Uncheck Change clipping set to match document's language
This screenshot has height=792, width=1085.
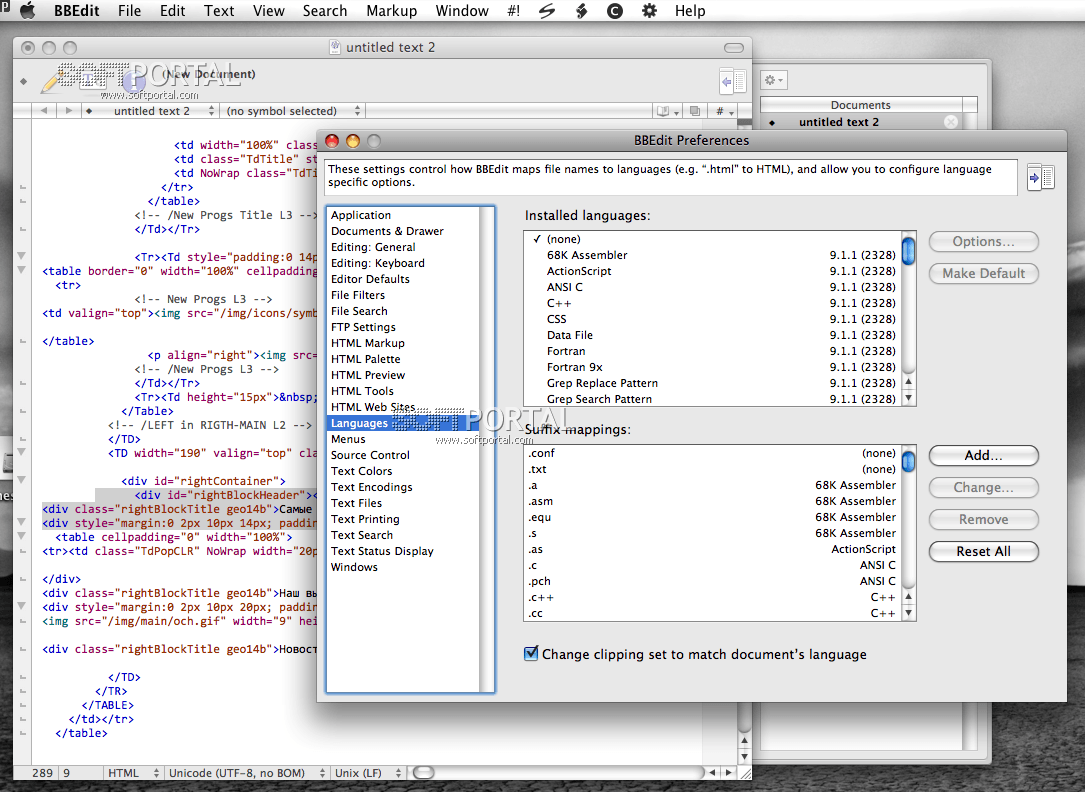click(x=531, y=654)
